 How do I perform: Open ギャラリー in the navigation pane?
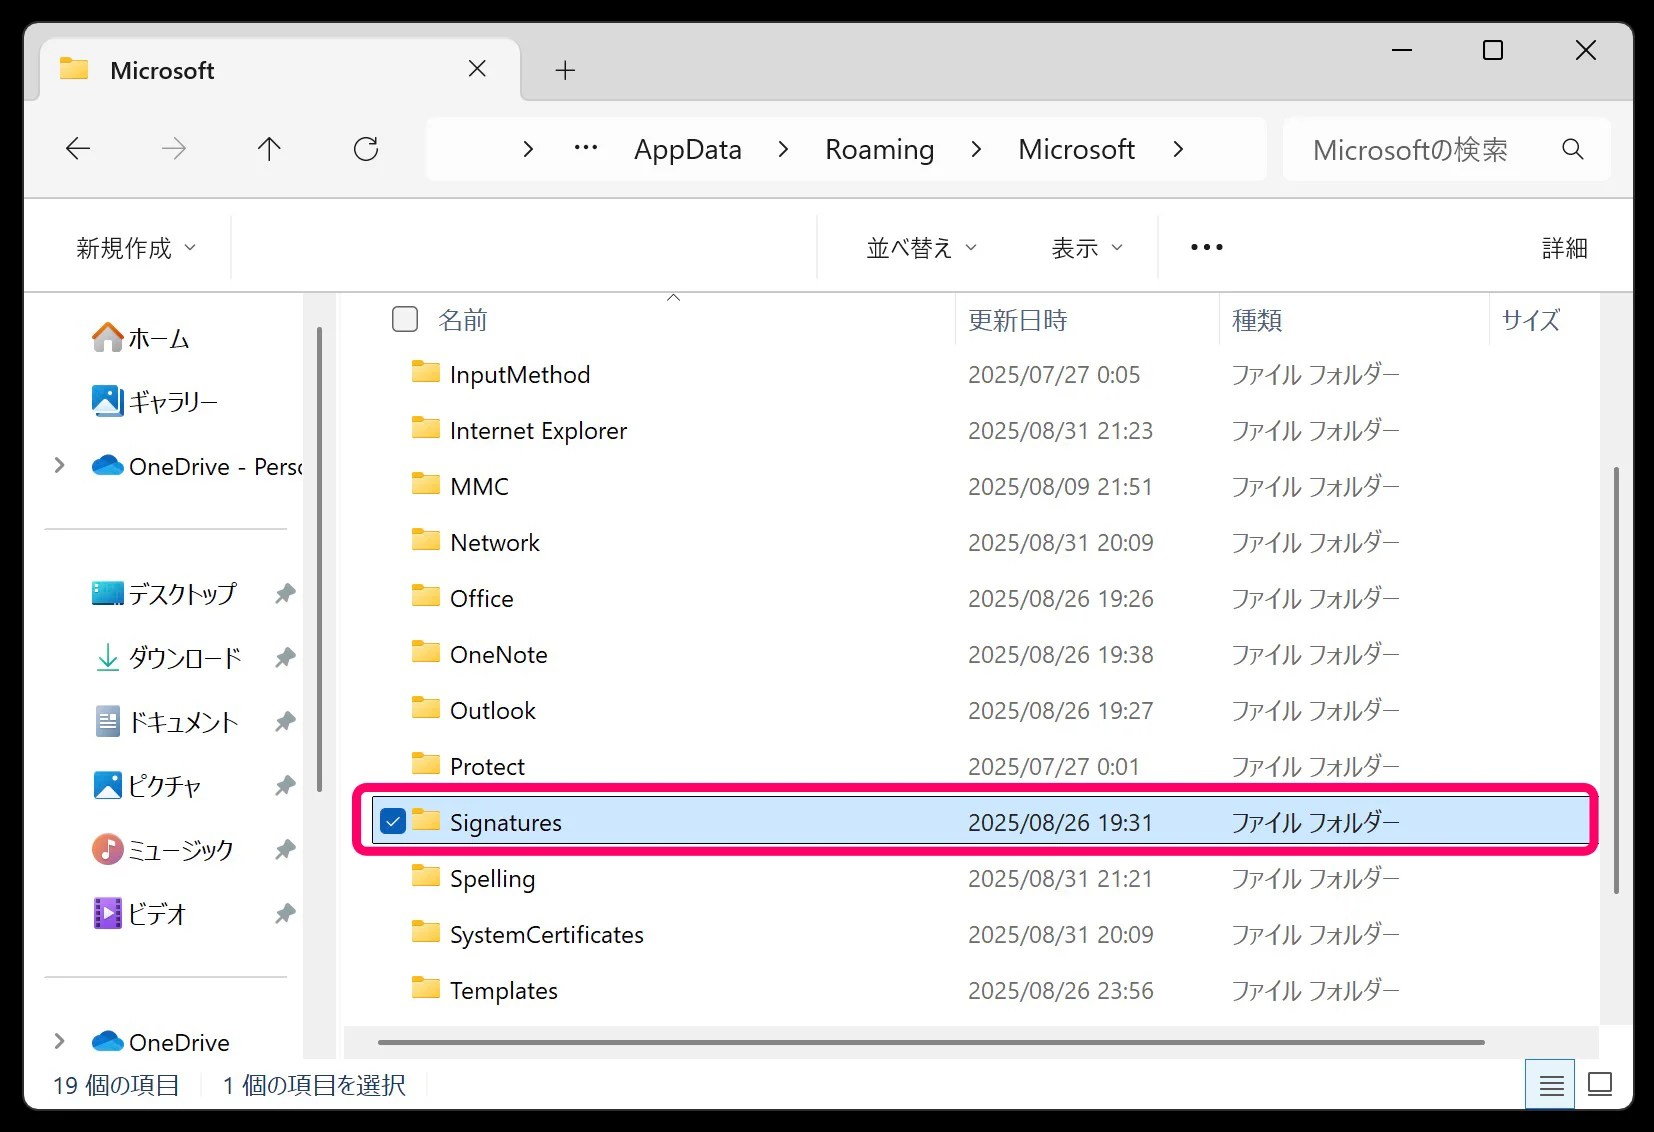click(155, 402)
